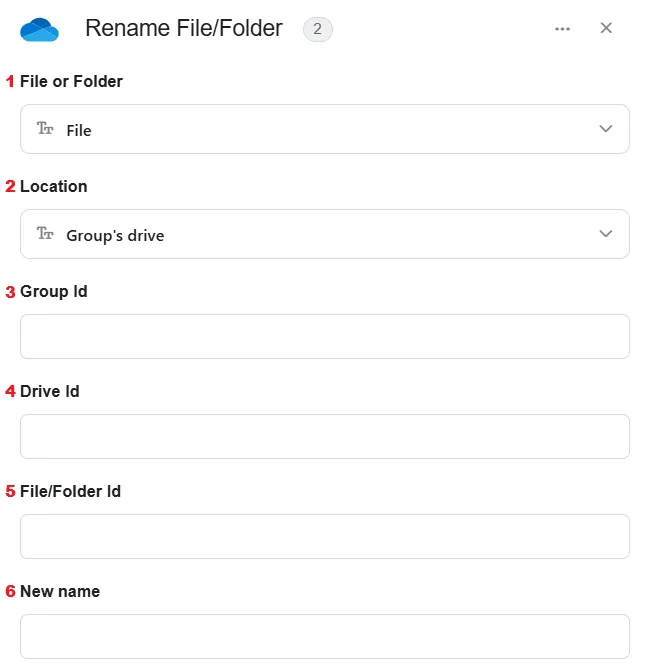Click the File or Folder label
This screenshot has height=669, width=649.
pyautogui.click(x=71, y=81)
